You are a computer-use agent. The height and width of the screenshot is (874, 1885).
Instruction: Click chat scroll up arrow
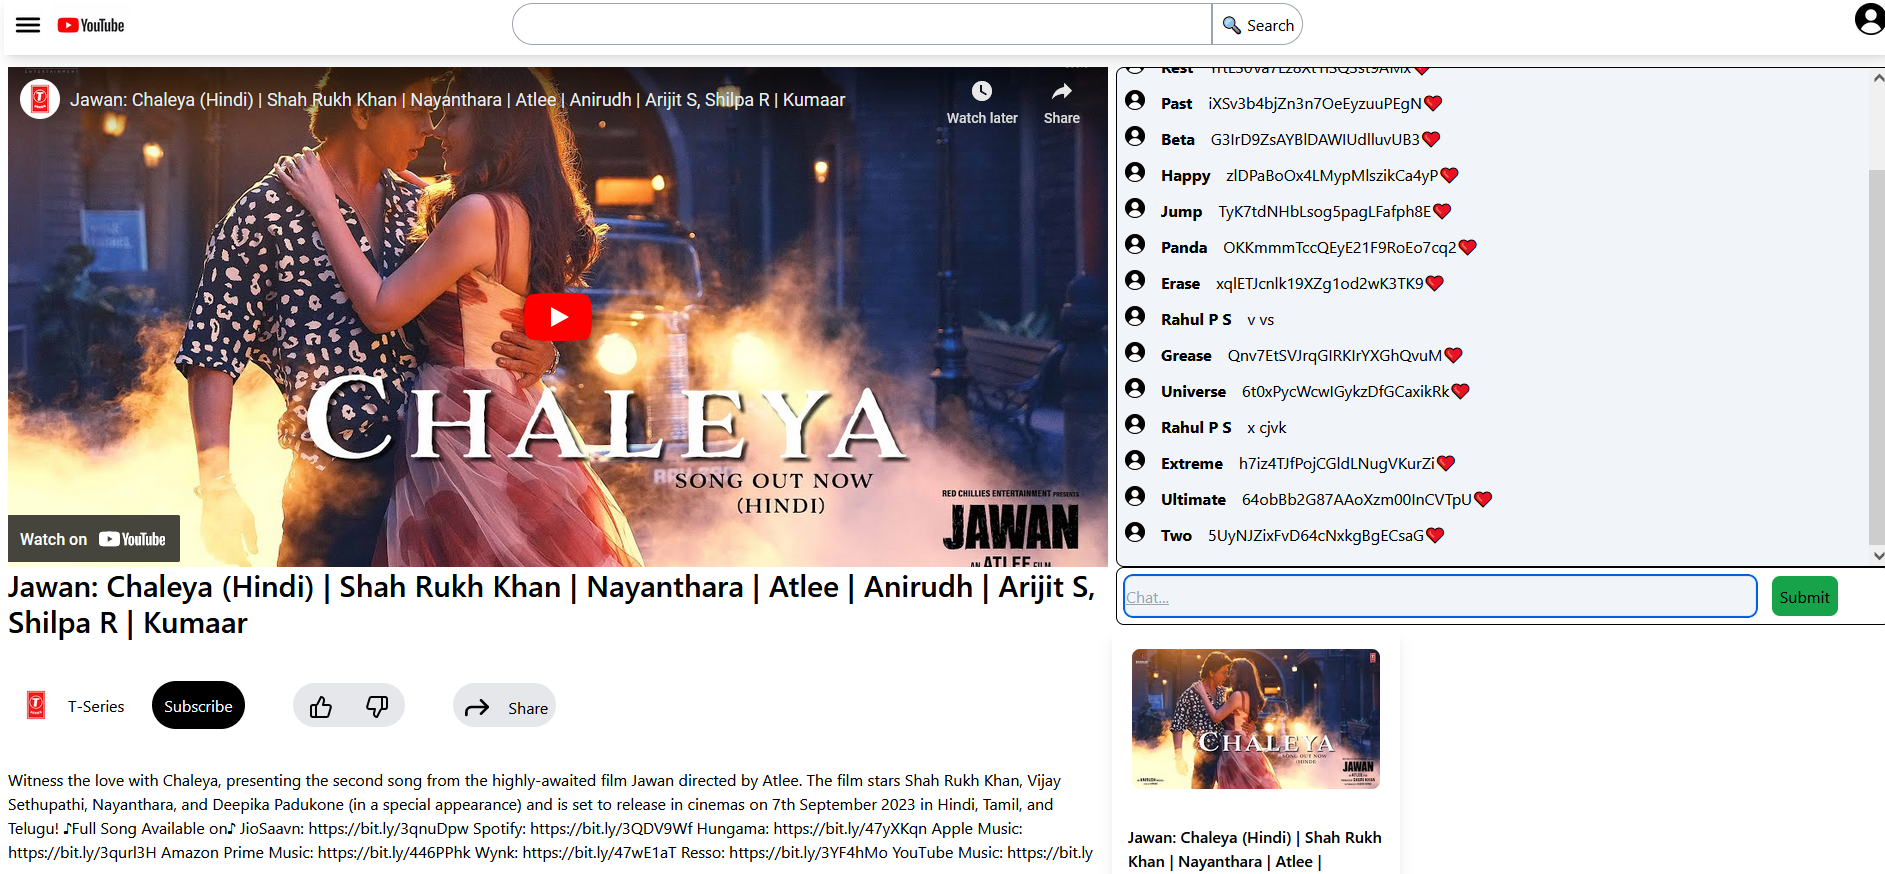1878,78
